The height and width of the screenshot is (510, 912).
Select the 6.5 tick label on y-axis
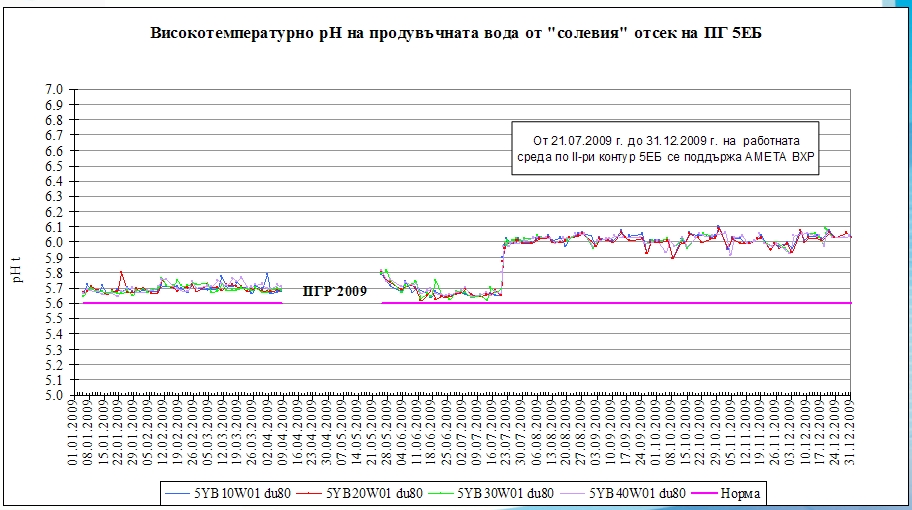(55, 166)
